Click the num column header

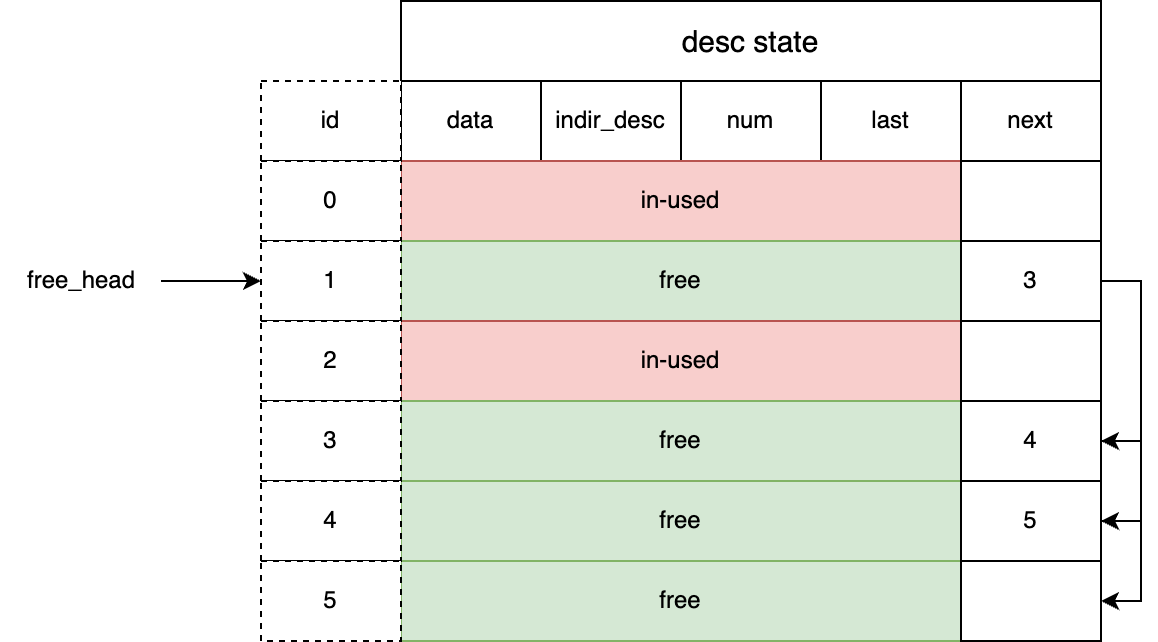click(x=750, y=120)
